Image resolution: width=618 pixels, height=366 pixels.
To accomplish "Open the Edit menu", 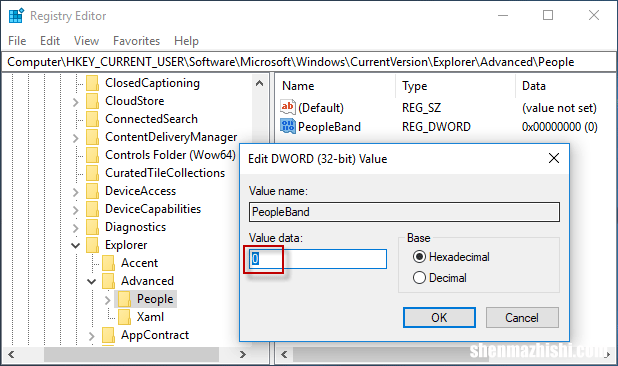I will (50, 41).
